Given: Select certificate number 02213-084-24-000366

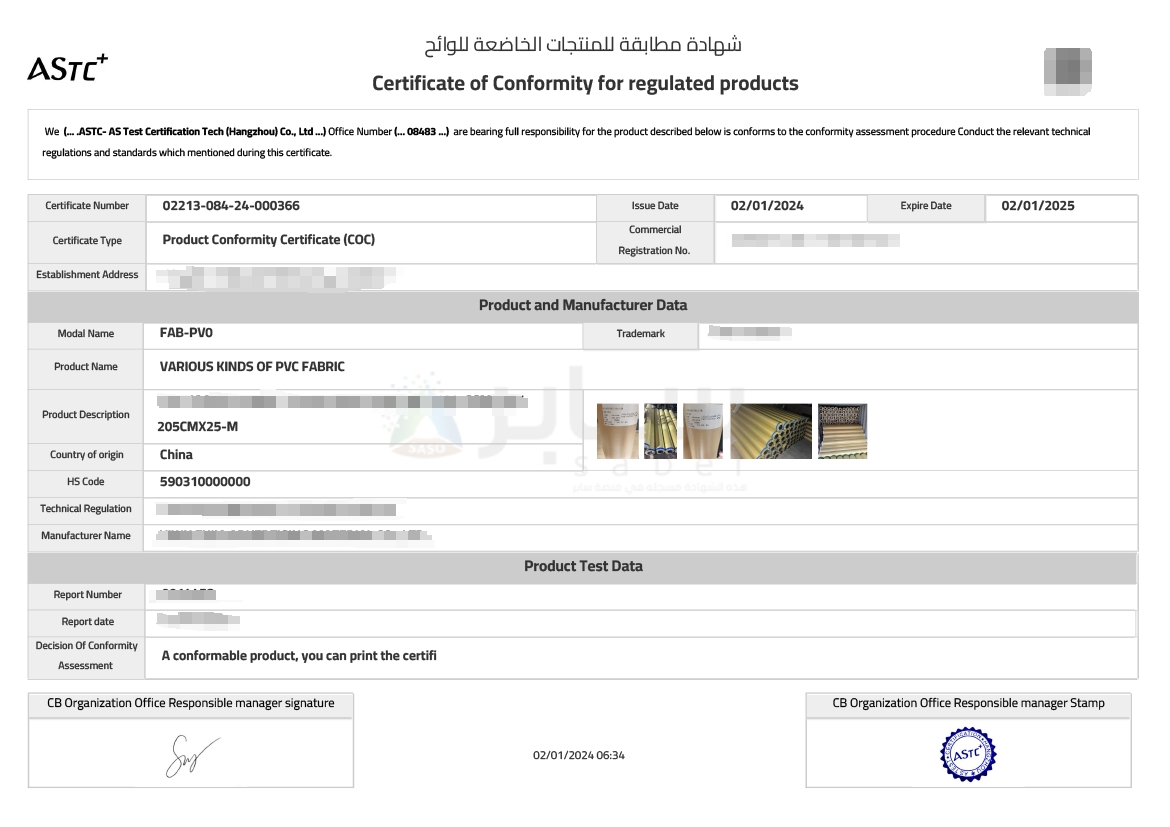Looking at the screenshot, I should point(231,206).
